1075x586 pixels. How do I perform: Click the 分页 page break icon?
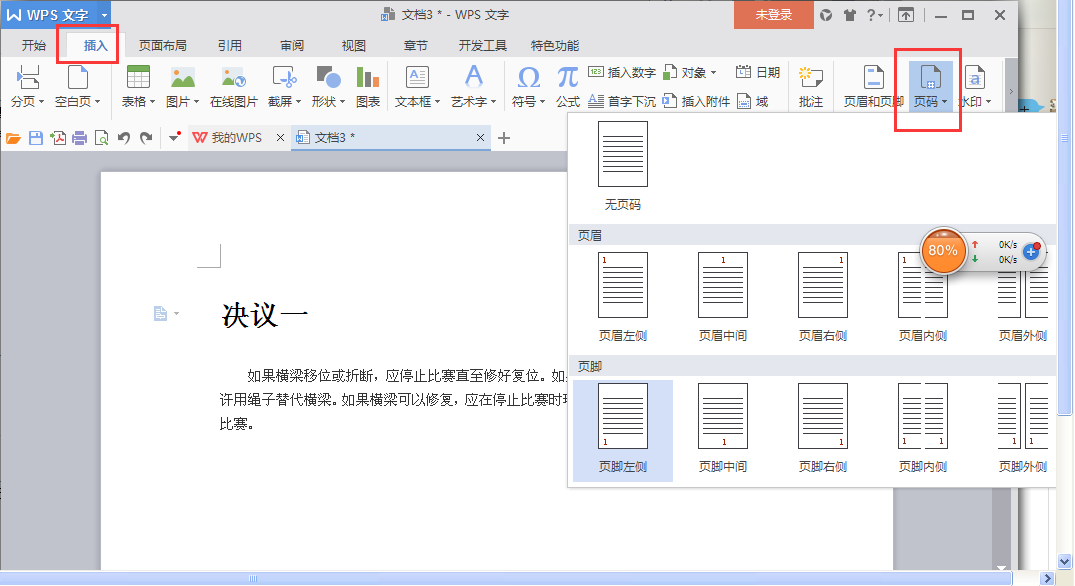27,77
